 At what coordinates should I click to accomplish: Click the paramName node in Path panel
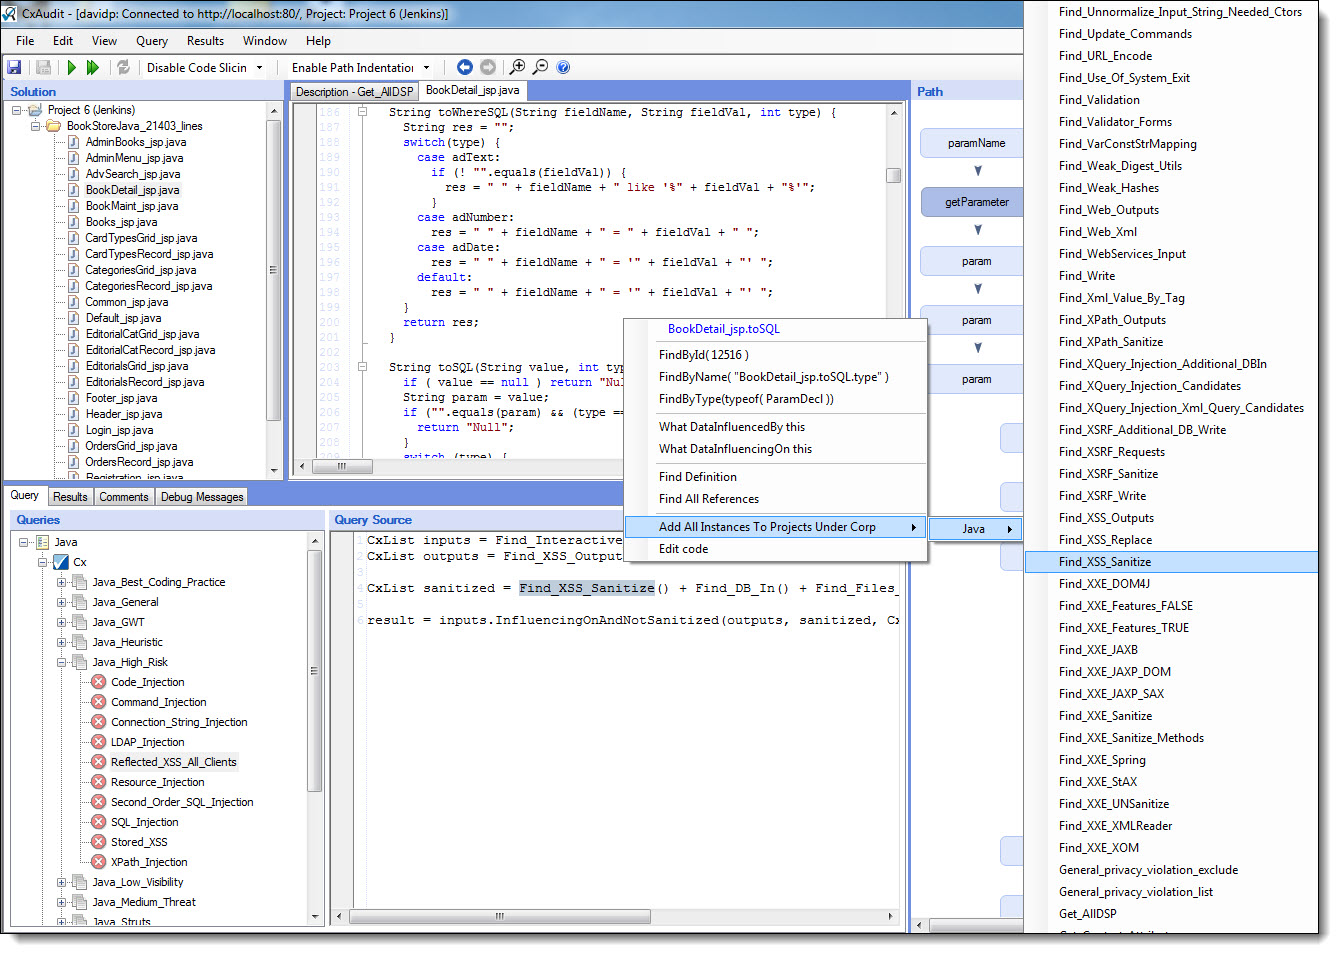tap(972, 143)
